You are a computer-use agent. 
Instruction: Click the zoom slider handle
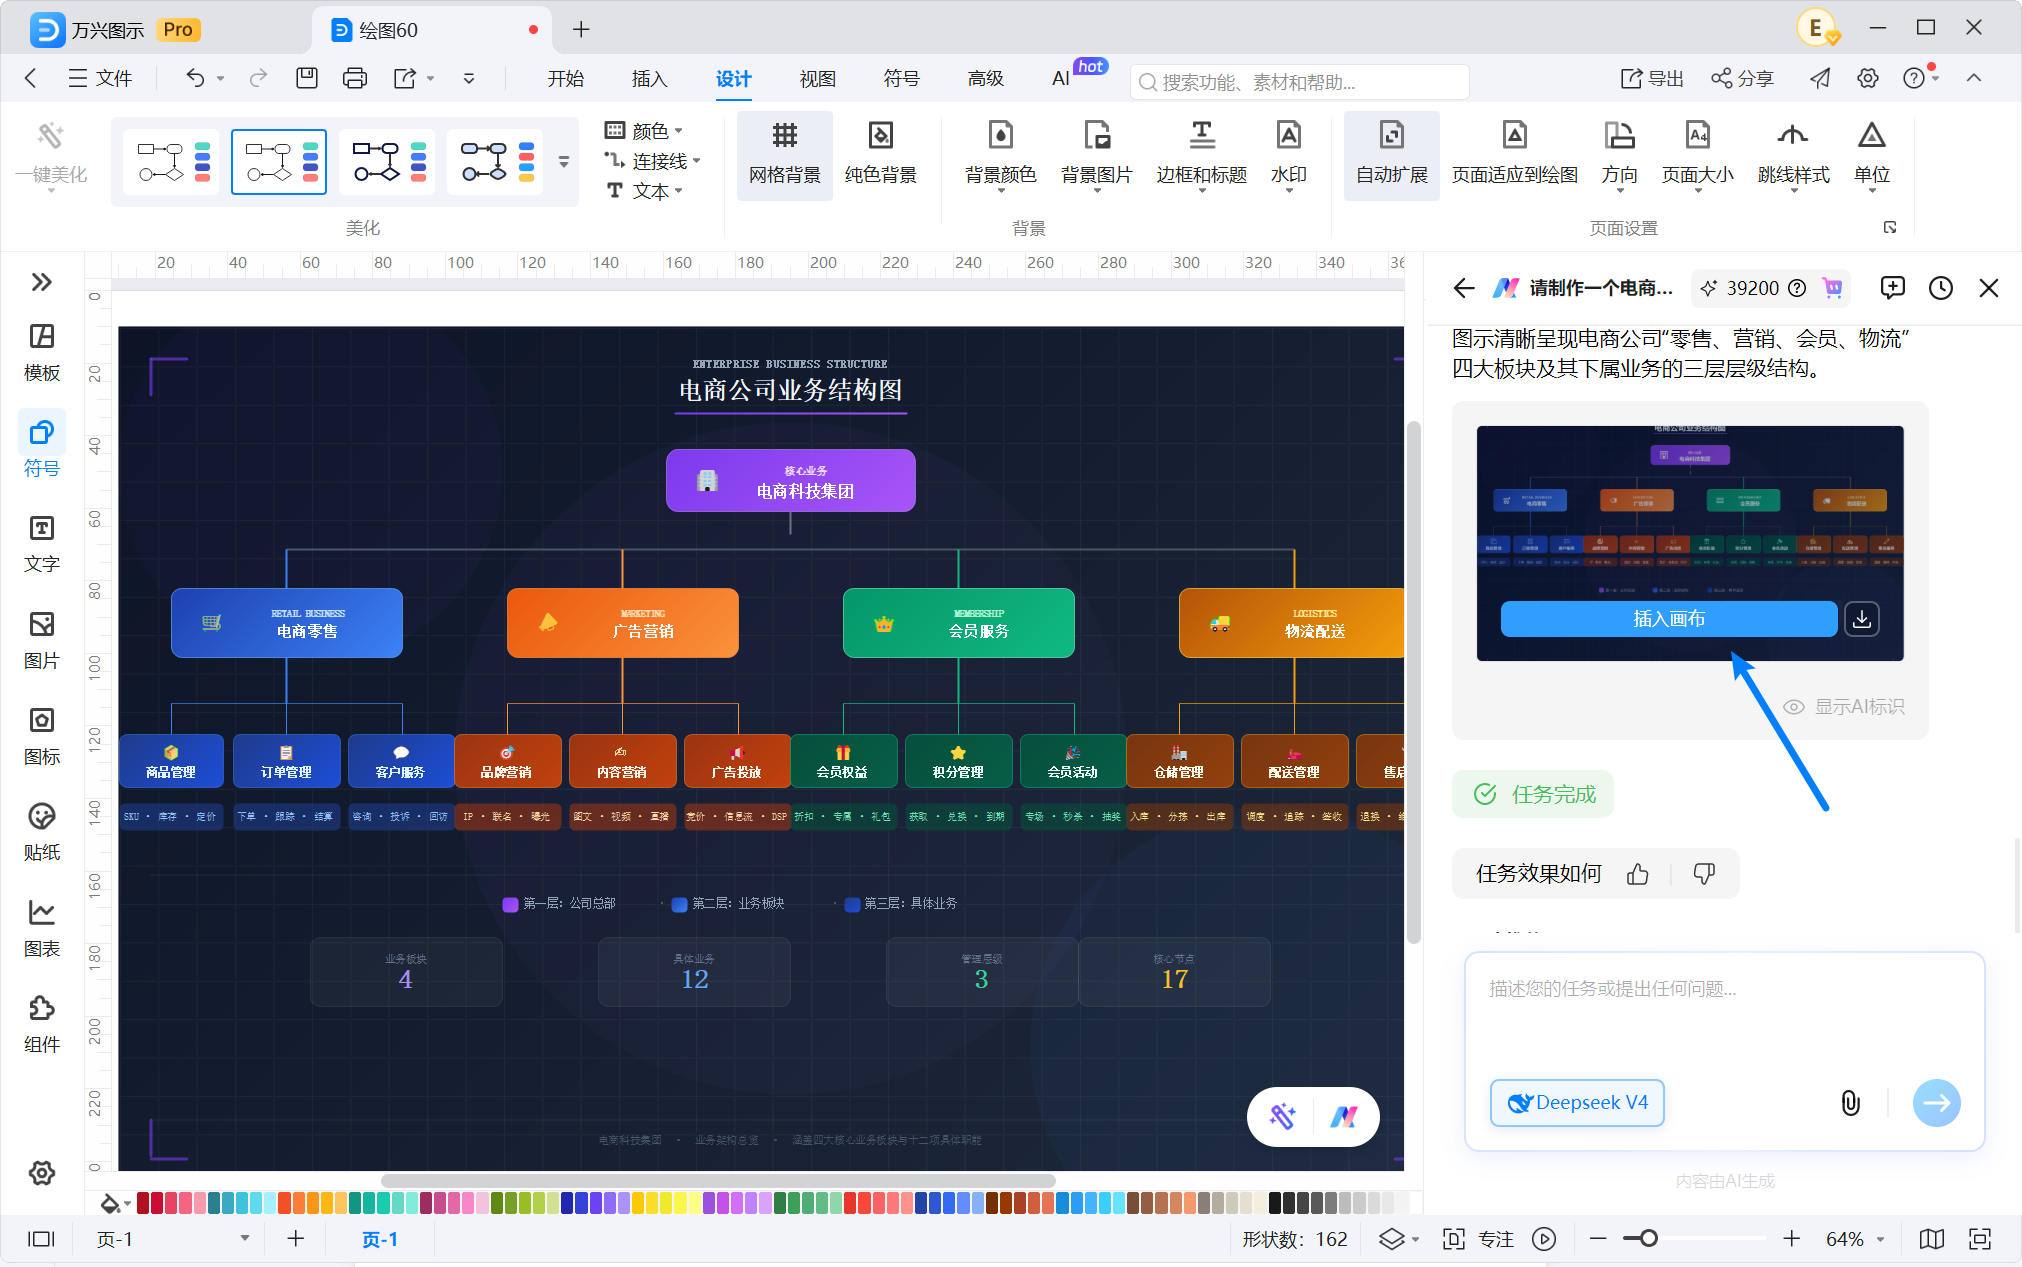(1648, 1239)
